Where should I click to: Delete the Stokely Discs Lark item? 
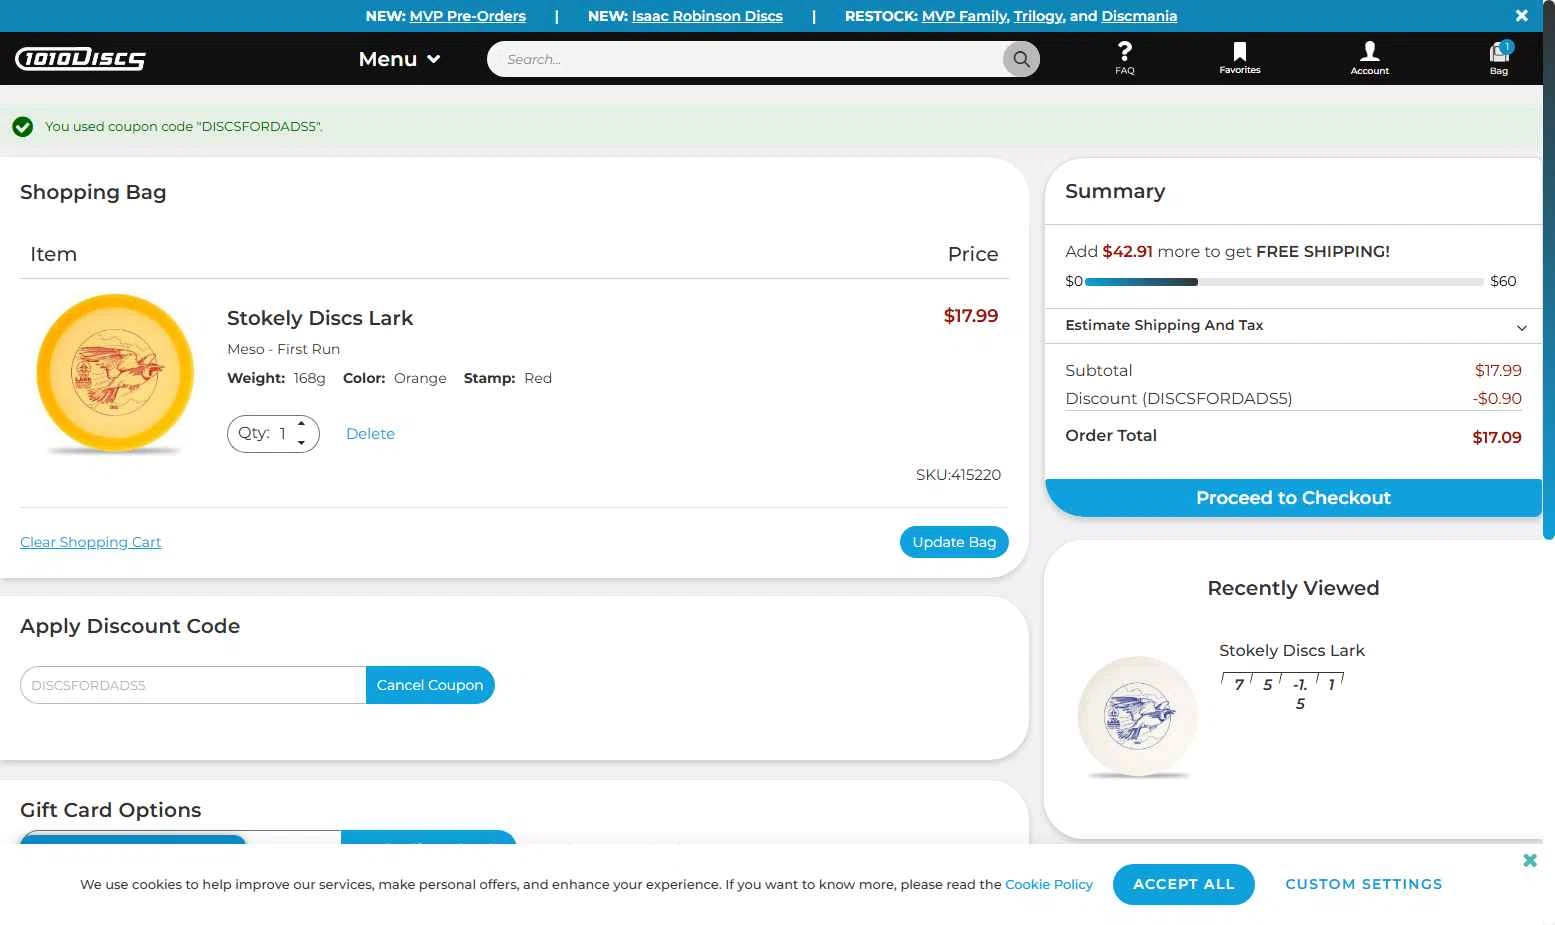point(370,434)
